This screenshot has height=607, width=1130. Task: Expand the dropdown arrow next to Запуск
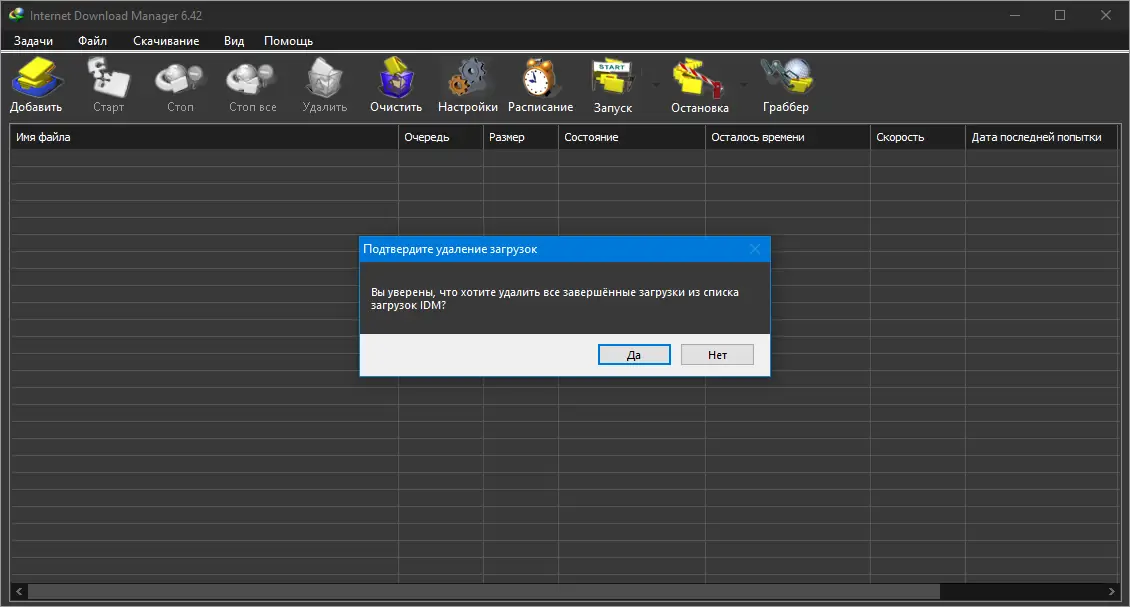pyautogui.click(x=656, y=84)
